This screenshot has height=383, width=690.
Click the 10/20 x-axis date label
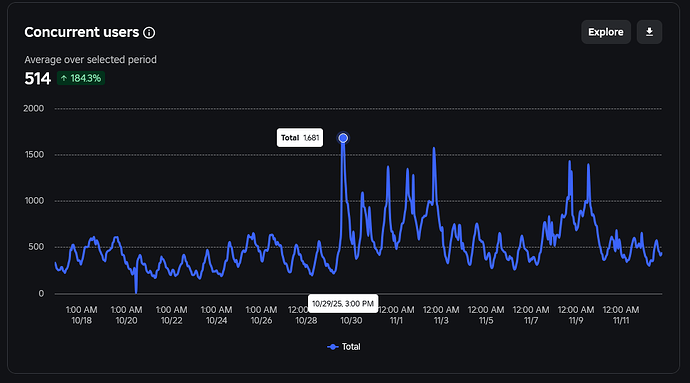pyautogui.click(x=126, y=320)
